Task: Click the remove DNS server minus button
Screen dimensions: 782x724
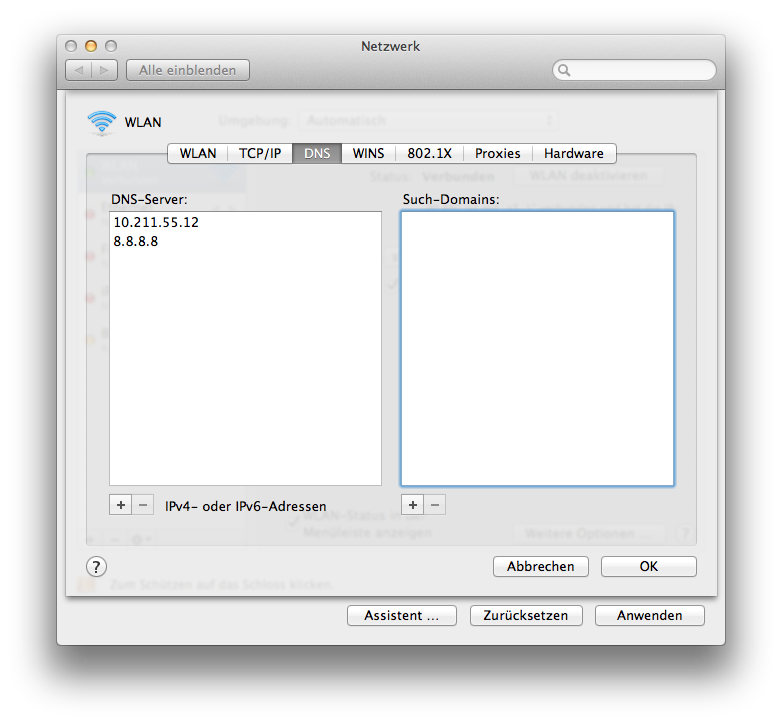Action: tap(143, 505)
